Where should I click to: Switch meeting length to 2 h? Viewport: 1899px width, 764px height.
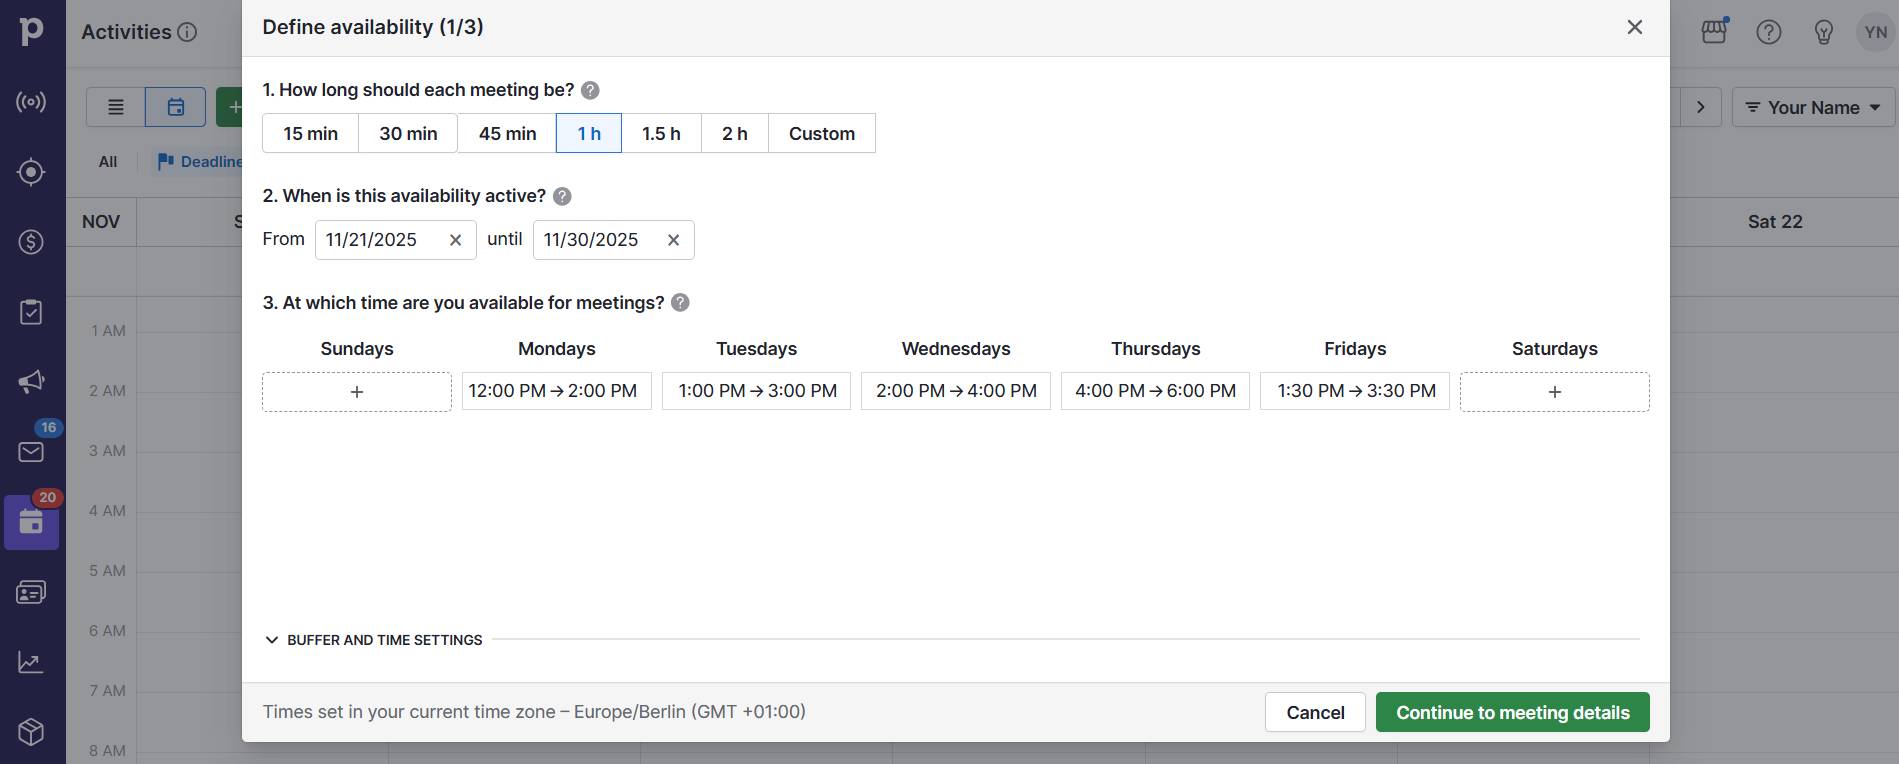coord(734,132)
